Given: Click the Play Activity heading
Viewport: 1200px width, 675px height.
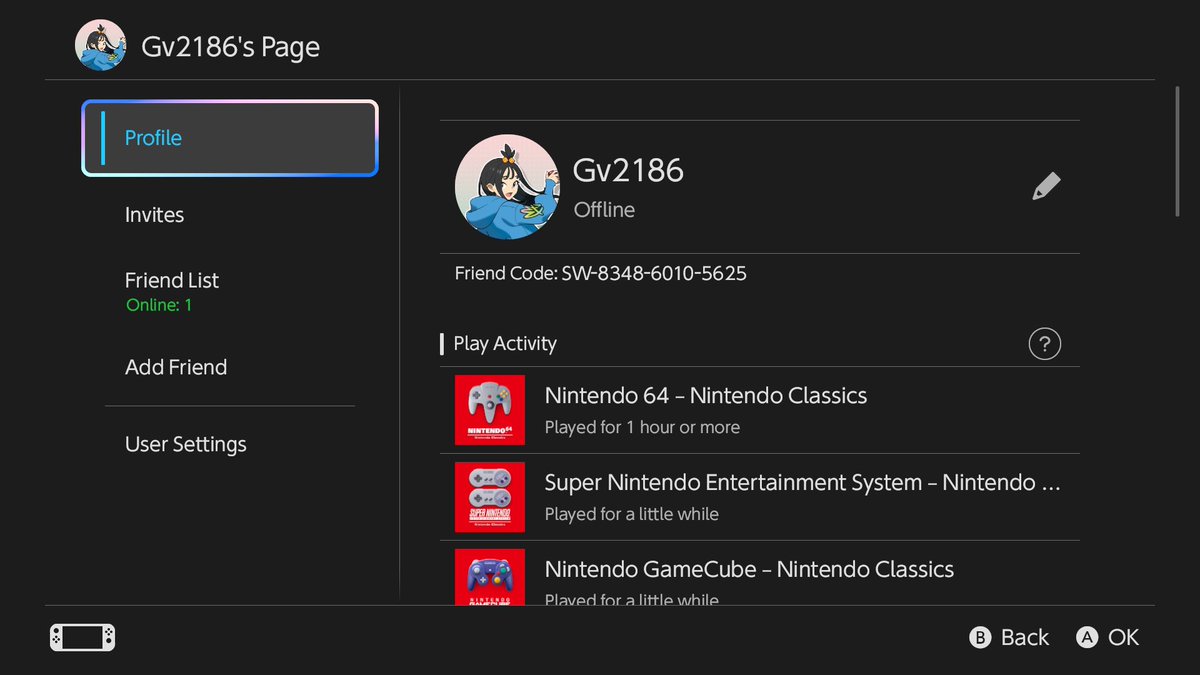Looking at the screenshot, I should coord(505,344).
